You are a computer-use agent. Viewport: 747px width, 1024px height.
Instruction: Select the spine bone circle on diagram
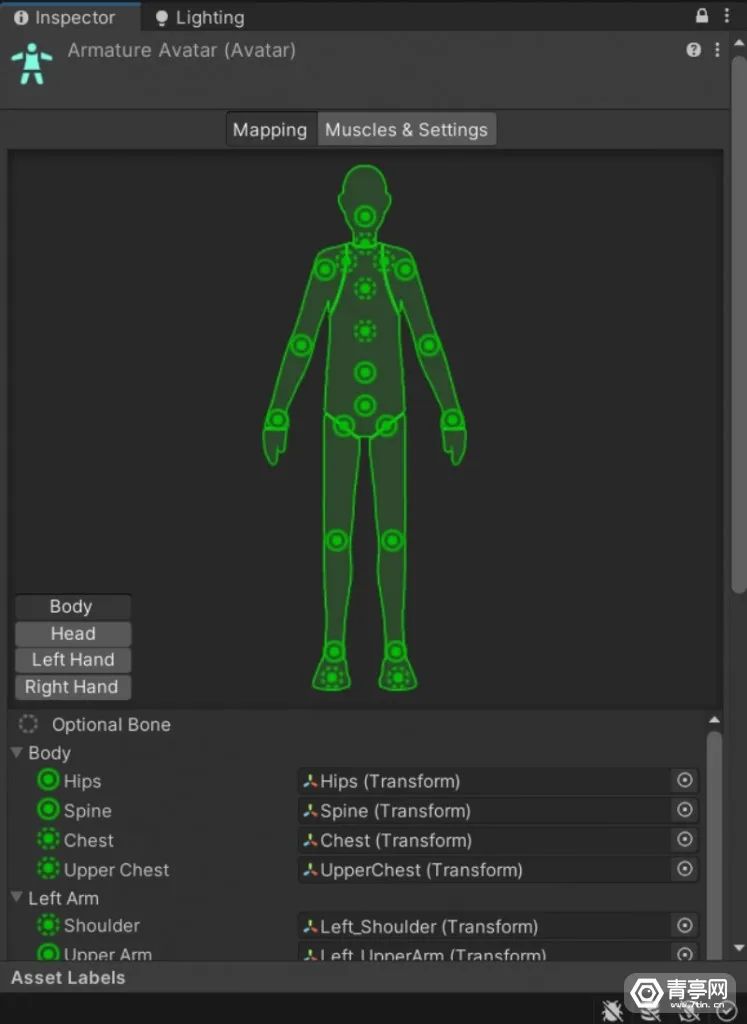365,372
